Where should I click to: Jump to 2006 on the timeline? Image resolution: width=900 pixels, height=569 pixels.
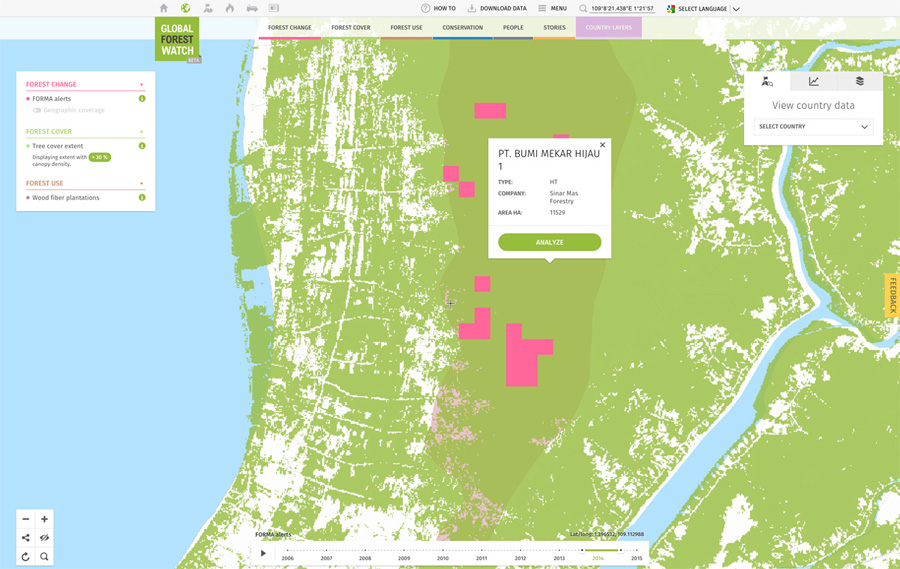click(288, 558)
